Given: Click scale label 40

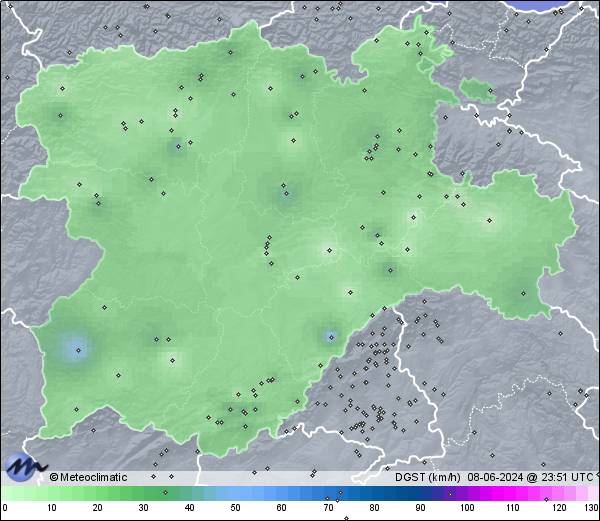Looking at the screenshot, I should click(x=189, y=508).
